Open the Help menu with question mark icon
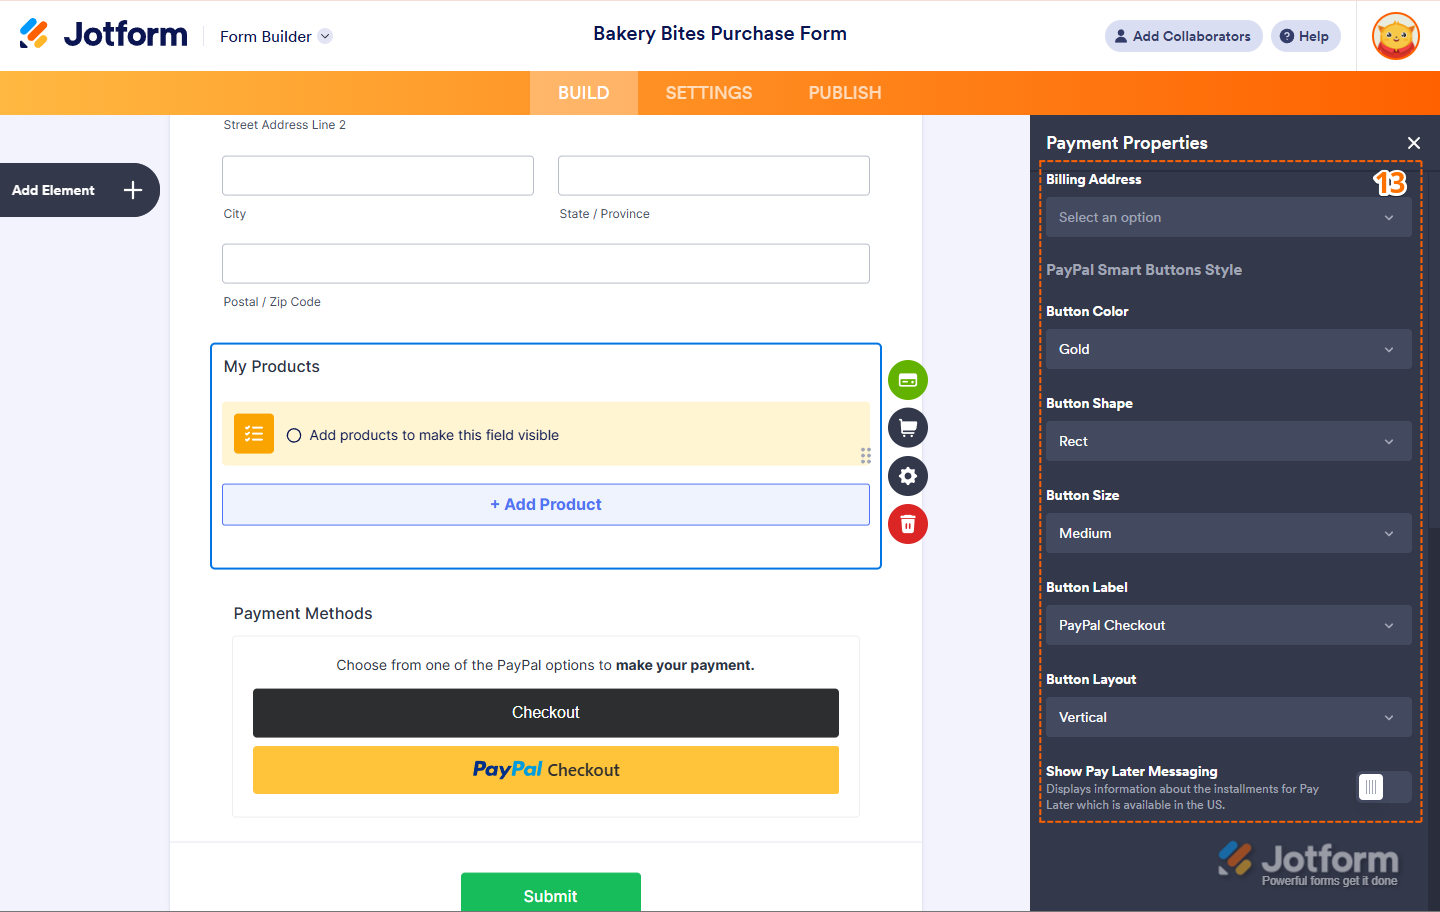1440x912 pixels. (x=1305, y=35)
